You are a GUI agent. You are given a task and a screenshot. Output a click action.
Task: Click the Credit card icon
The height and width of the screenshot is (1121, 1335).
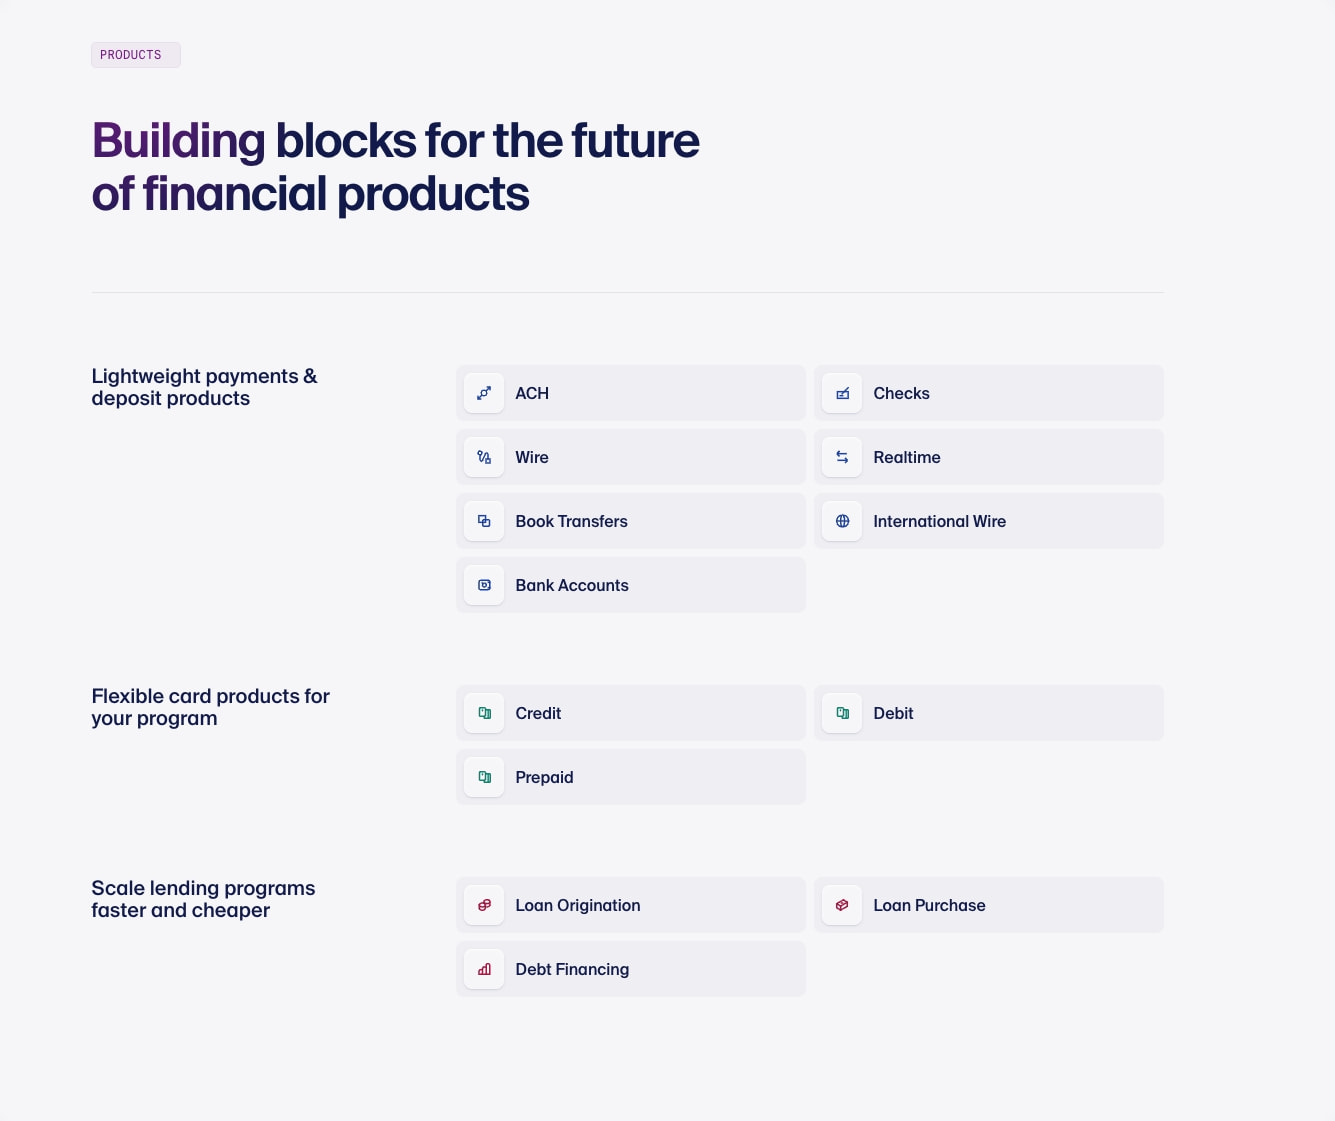click(484, 713)
